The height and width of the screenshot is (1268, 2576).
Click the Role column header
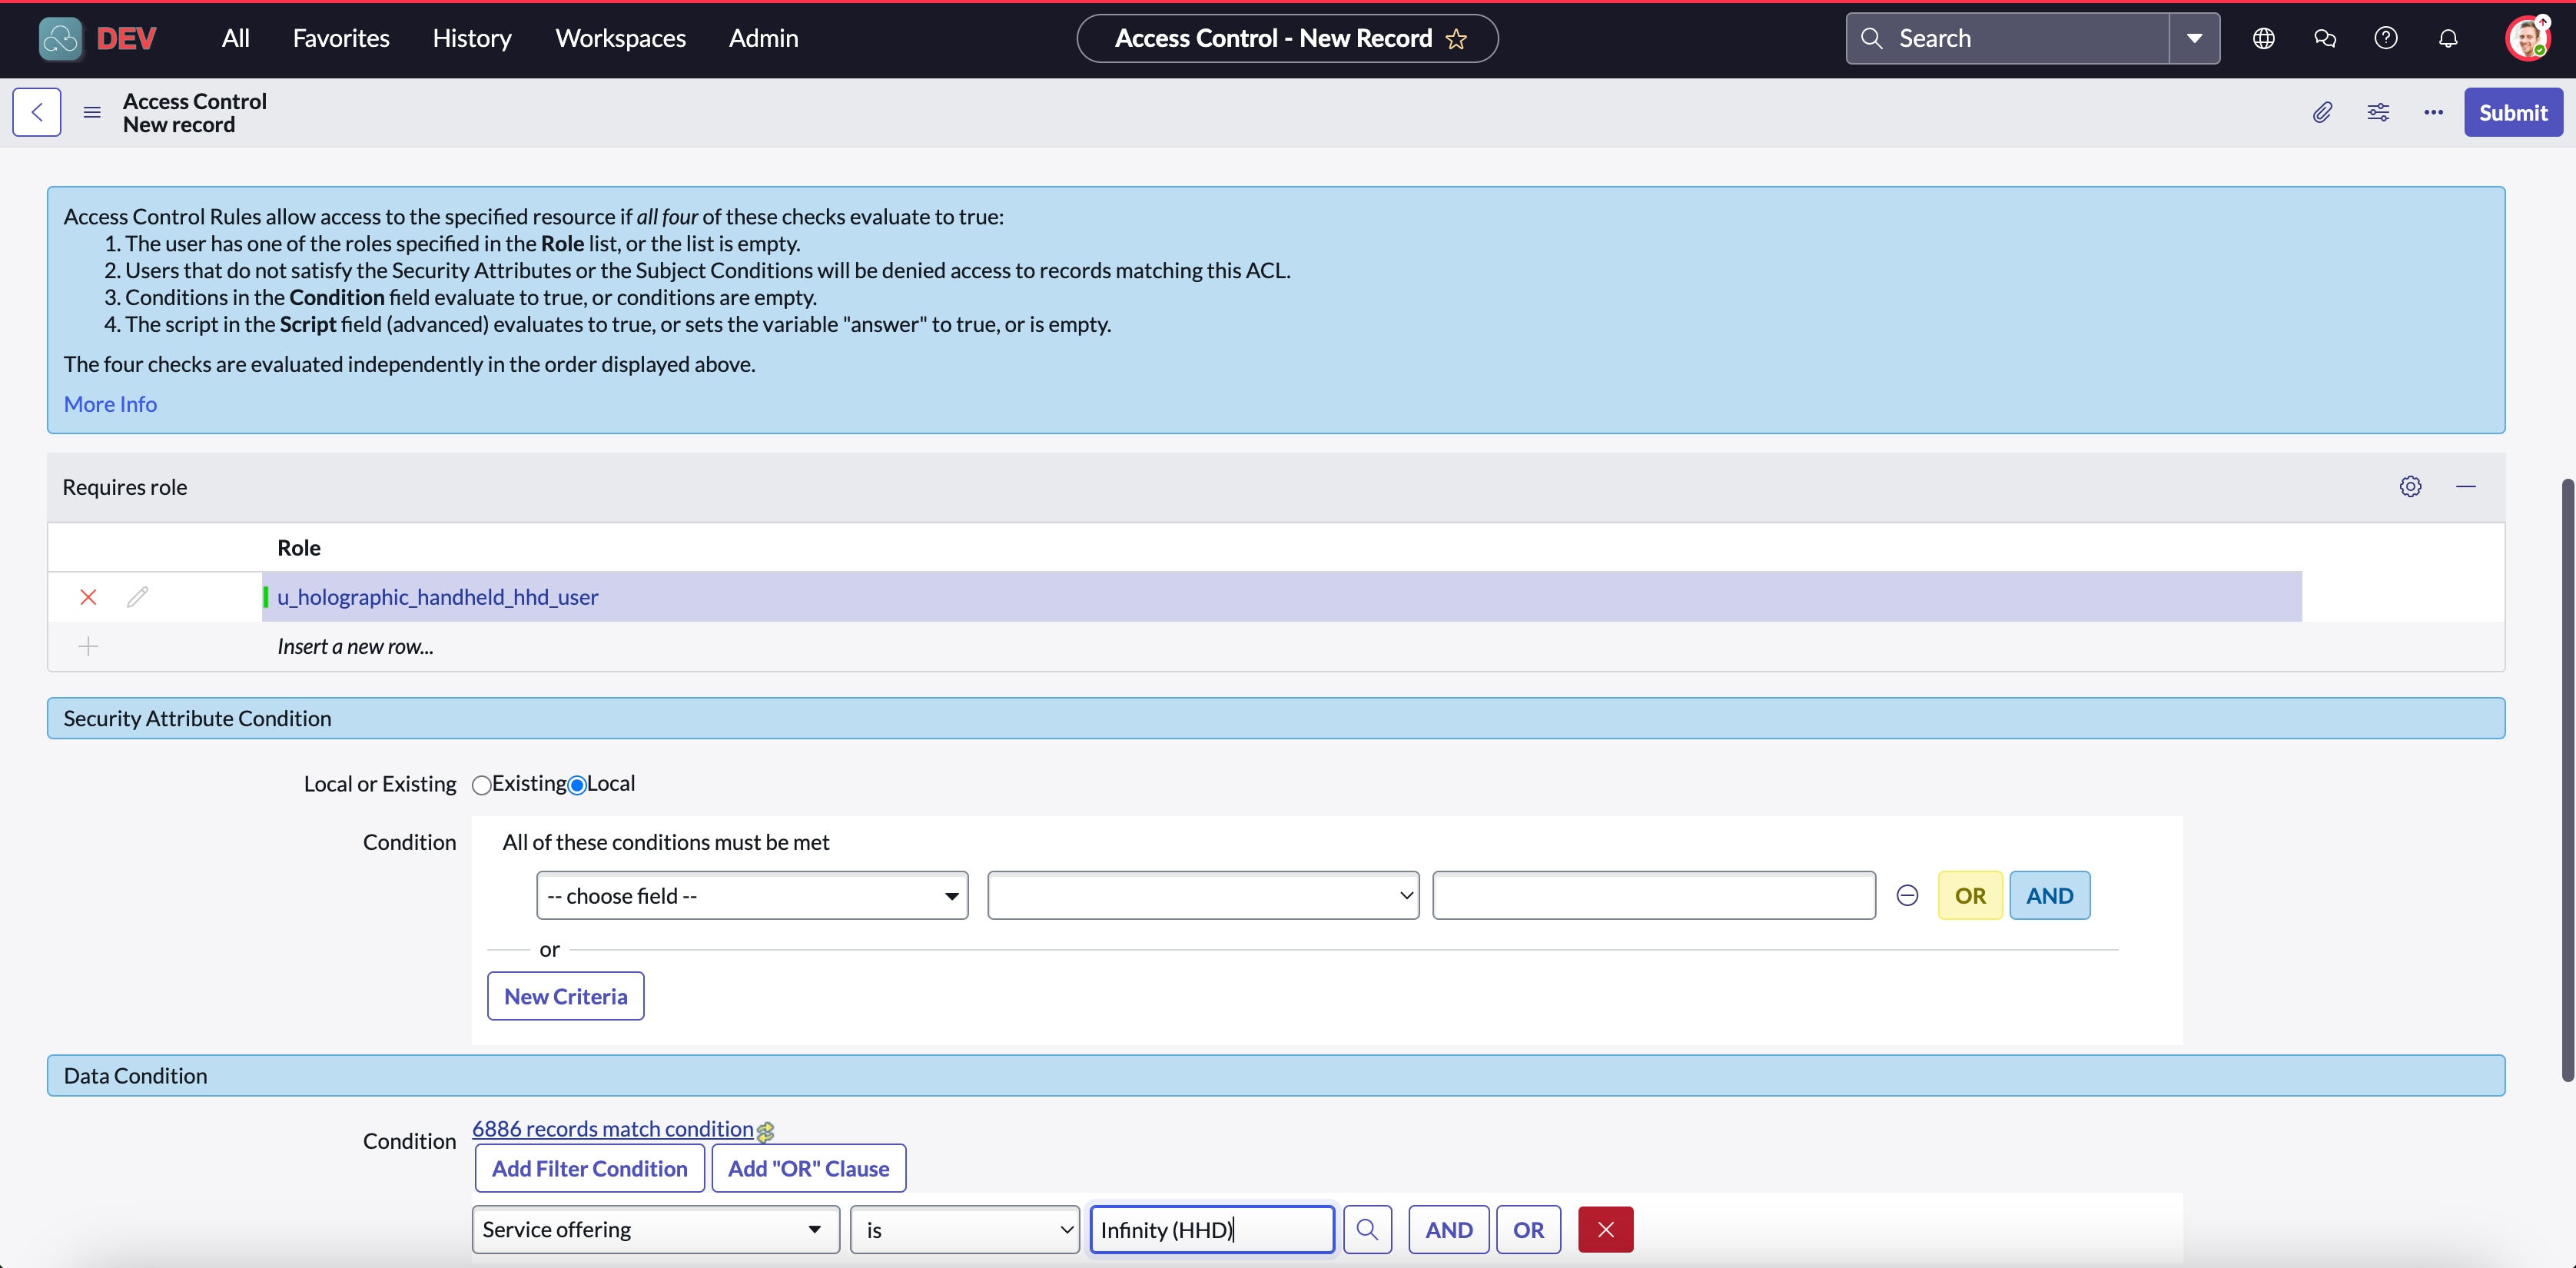point(299,547)
